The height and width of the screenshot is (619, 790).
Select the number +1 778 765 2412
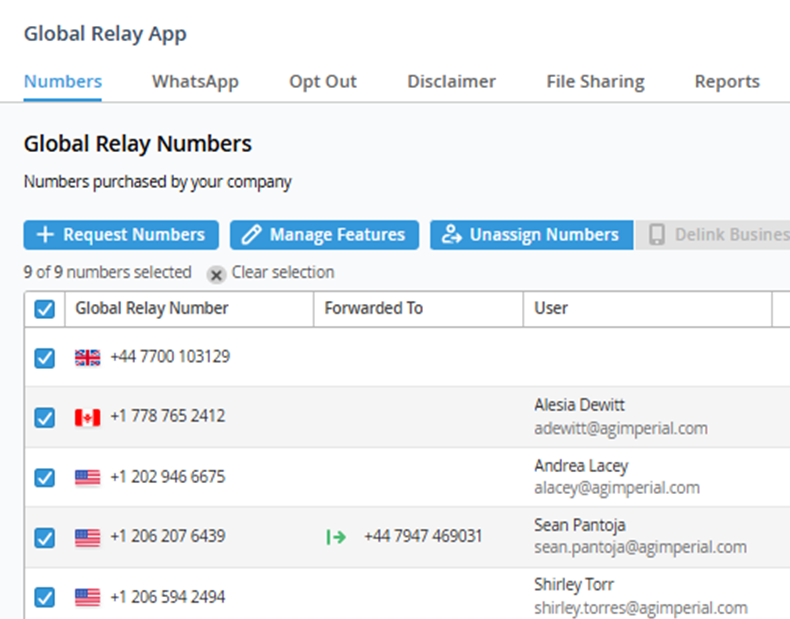point(168,416)
